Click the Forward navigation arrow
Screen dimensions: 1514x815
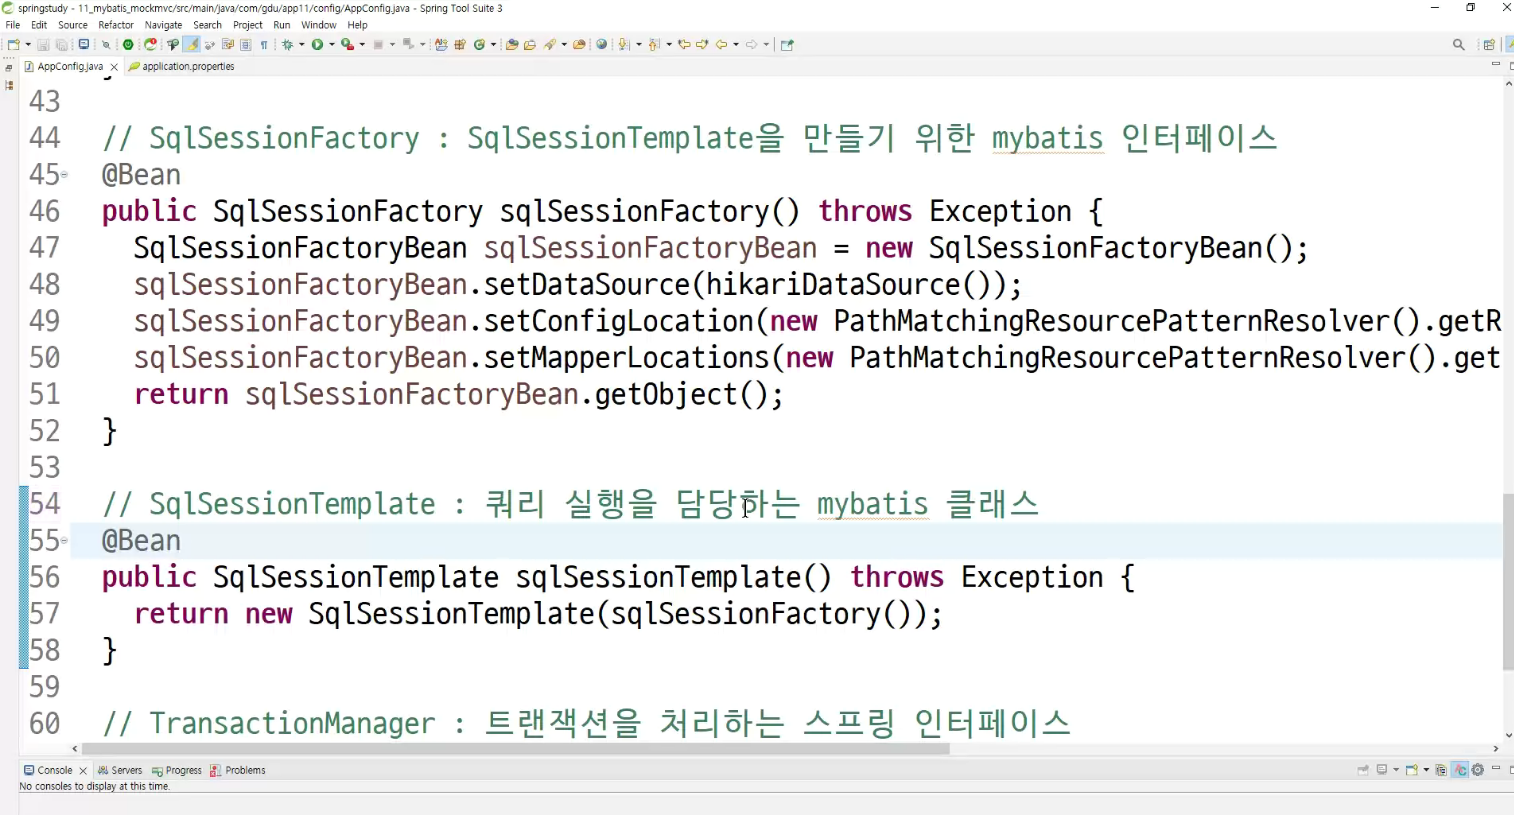(751, 44)
